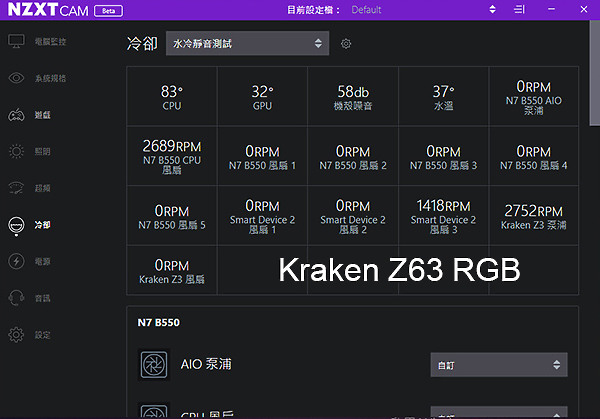Click gear icon beside cooling profile dropdown

[346, 44]
